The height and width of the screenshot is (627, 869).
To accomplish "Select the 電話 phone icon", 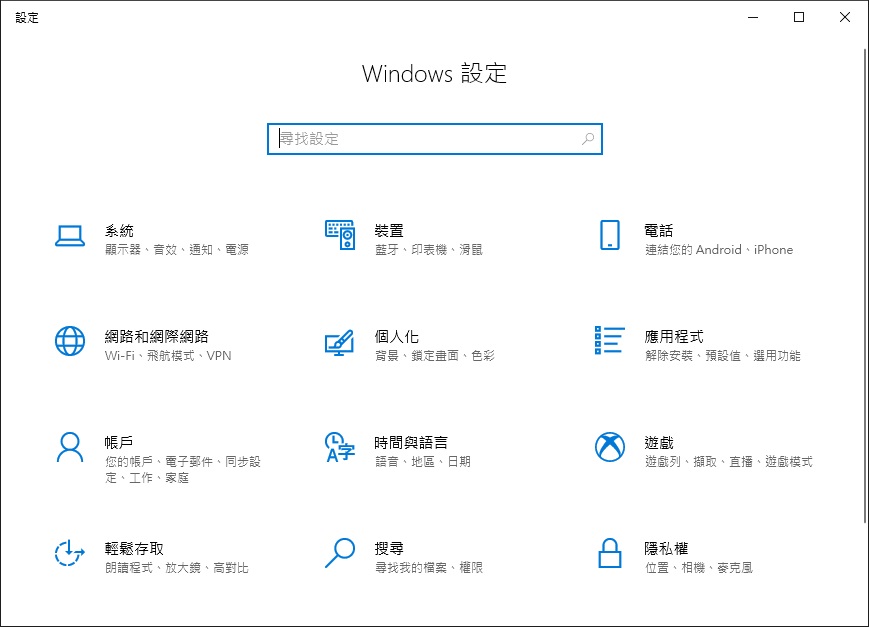I will (610, 235).
